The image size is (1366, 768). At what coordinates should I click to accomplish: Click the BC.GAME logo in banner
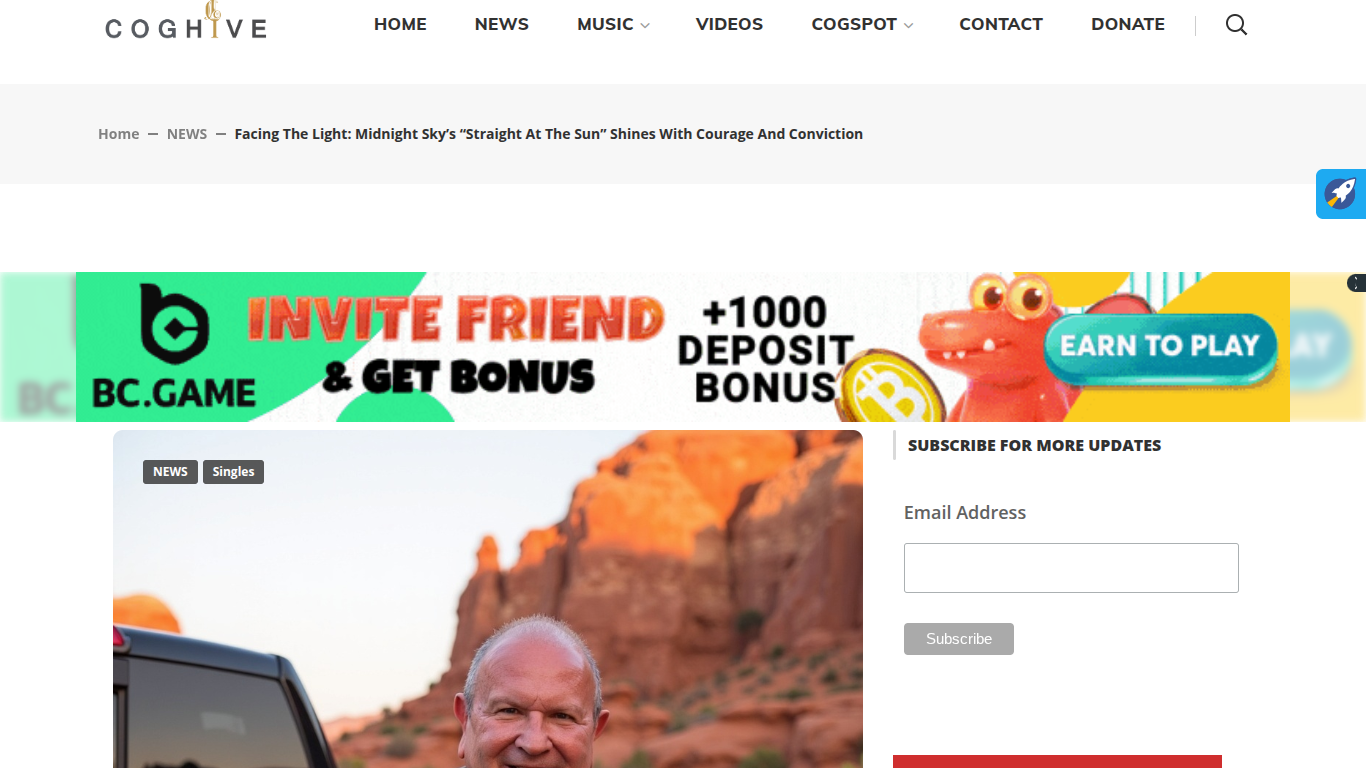pos(174,347)
